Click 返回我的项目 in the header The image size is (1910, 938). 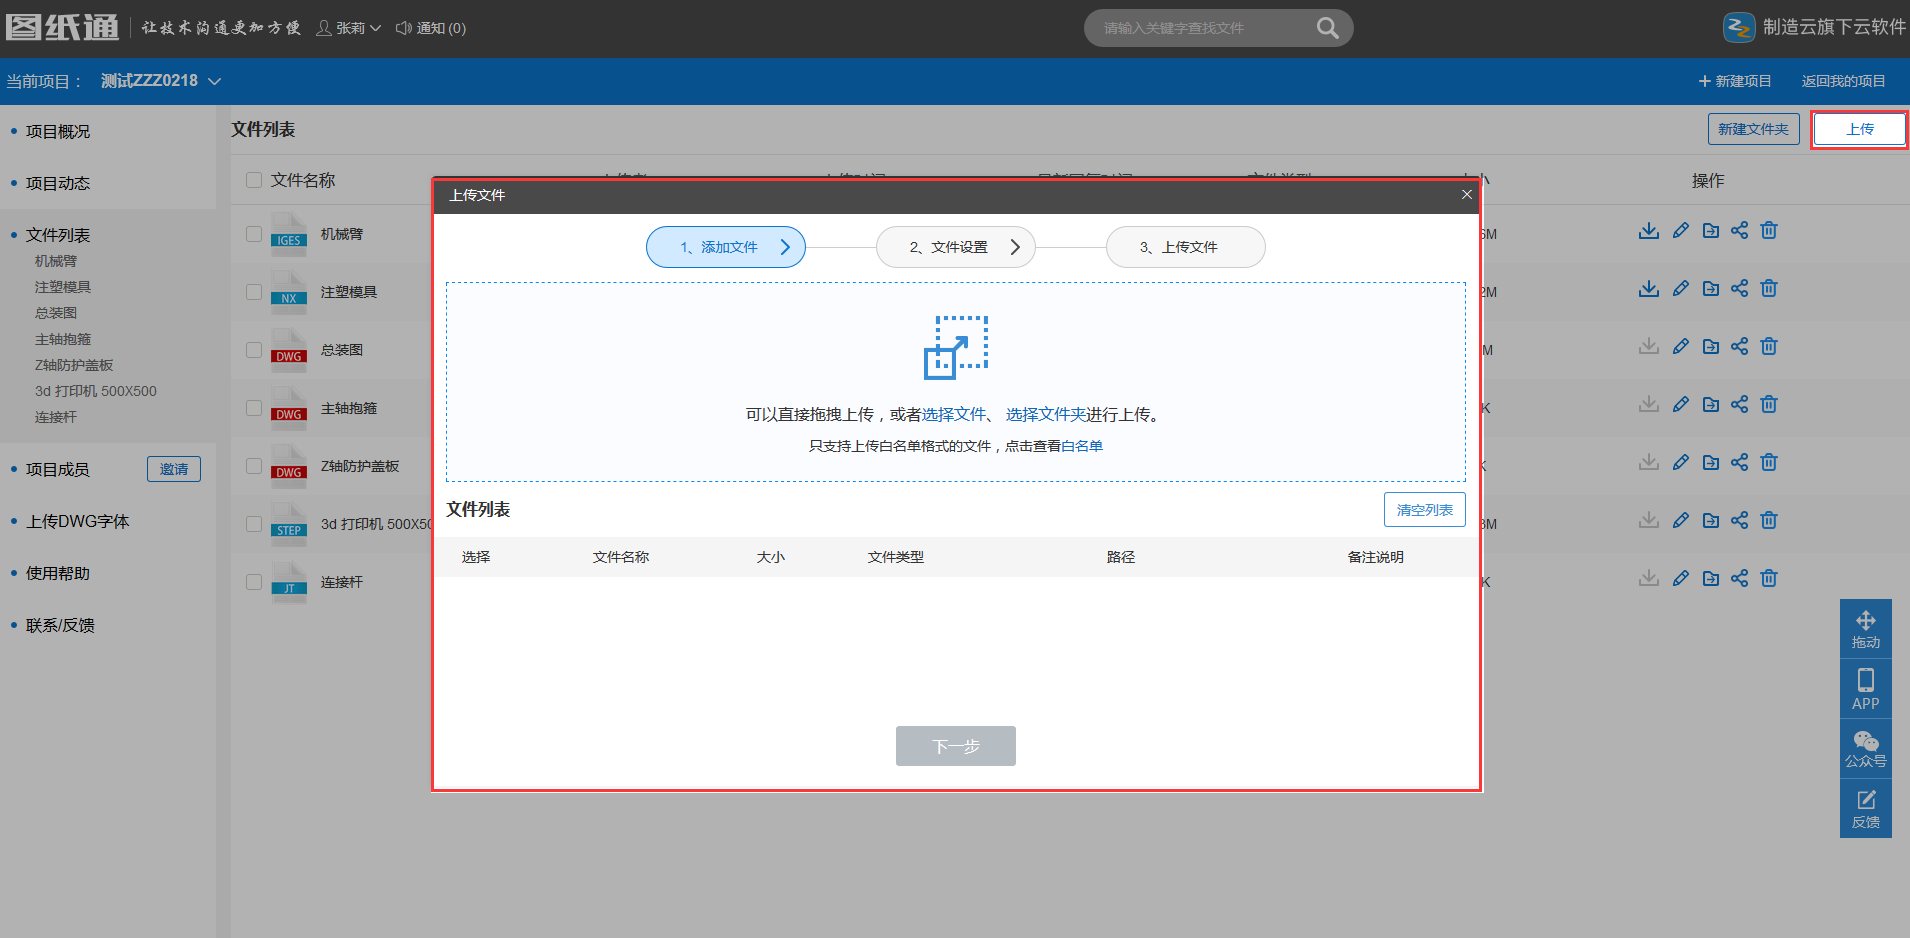click(x=1844, y=81)
